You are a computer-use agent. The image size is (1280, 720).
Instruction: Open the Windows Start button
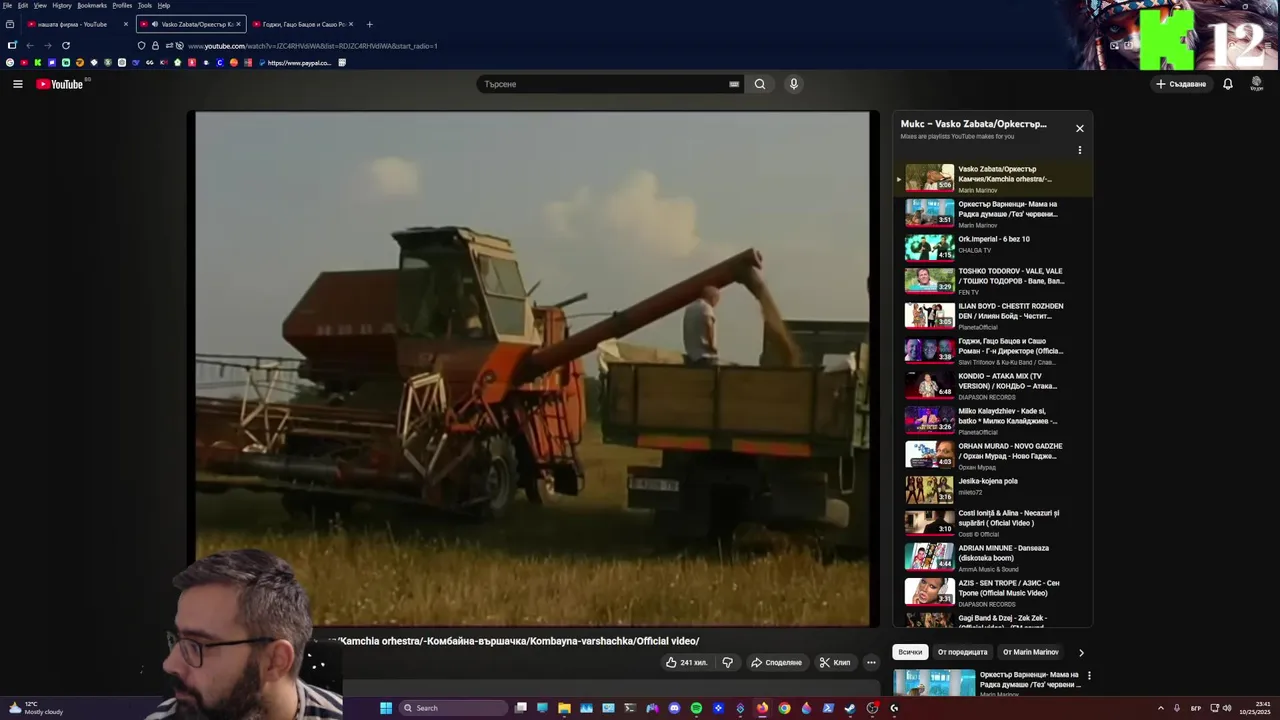pyautogui.click(x=386, y=708)
